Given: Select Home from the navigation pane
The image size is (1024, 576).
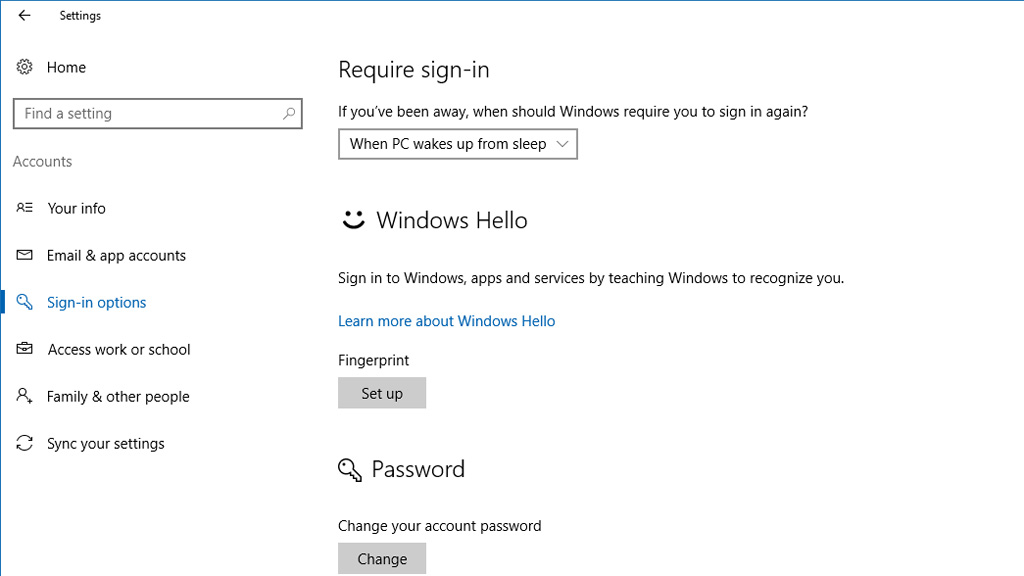Looking at the screenshot, I should click(x=66, y=67).
